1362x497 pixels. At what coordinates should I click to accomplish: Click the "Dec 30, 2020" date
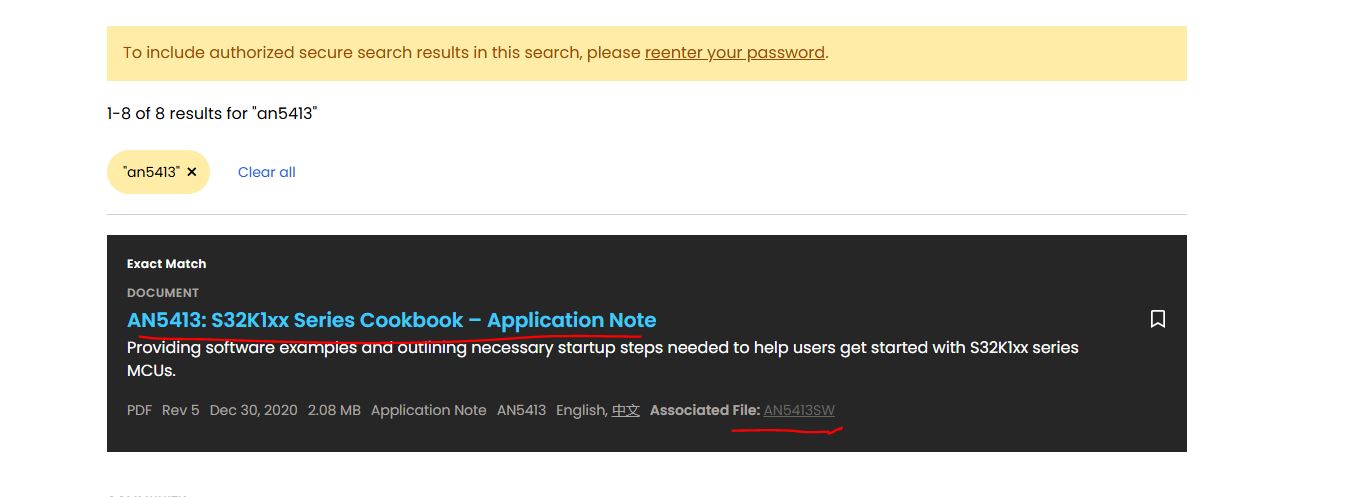253,410
